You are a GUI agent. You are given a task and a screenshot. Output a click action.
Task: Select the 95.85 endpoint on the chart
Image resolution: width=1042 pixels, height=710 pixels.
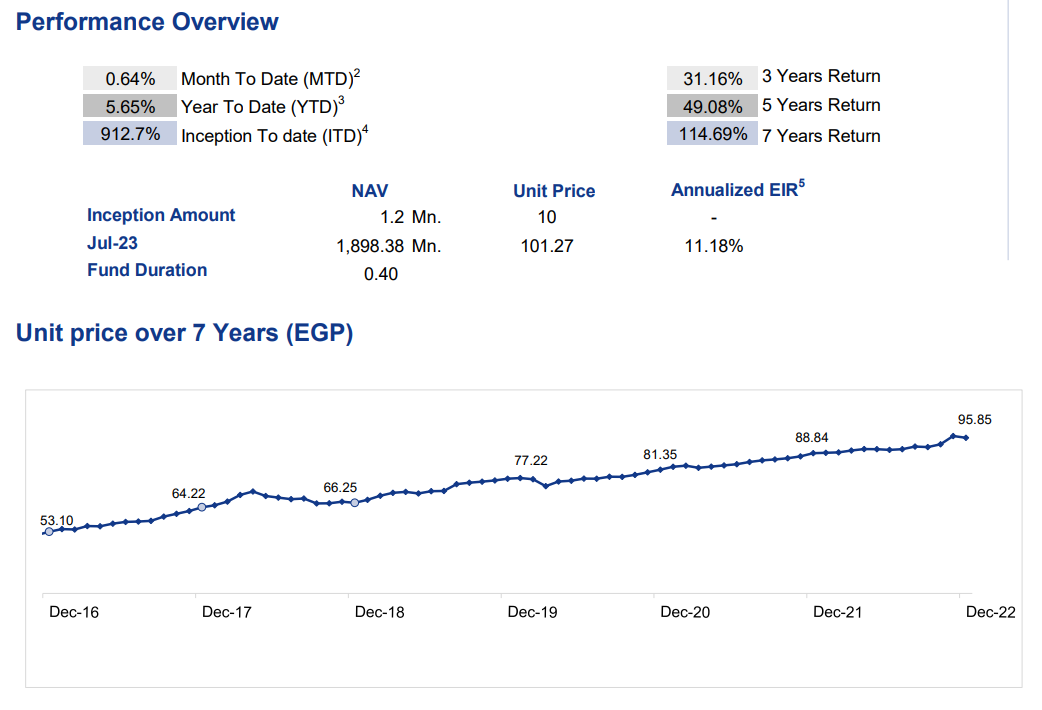click(964, 437)
